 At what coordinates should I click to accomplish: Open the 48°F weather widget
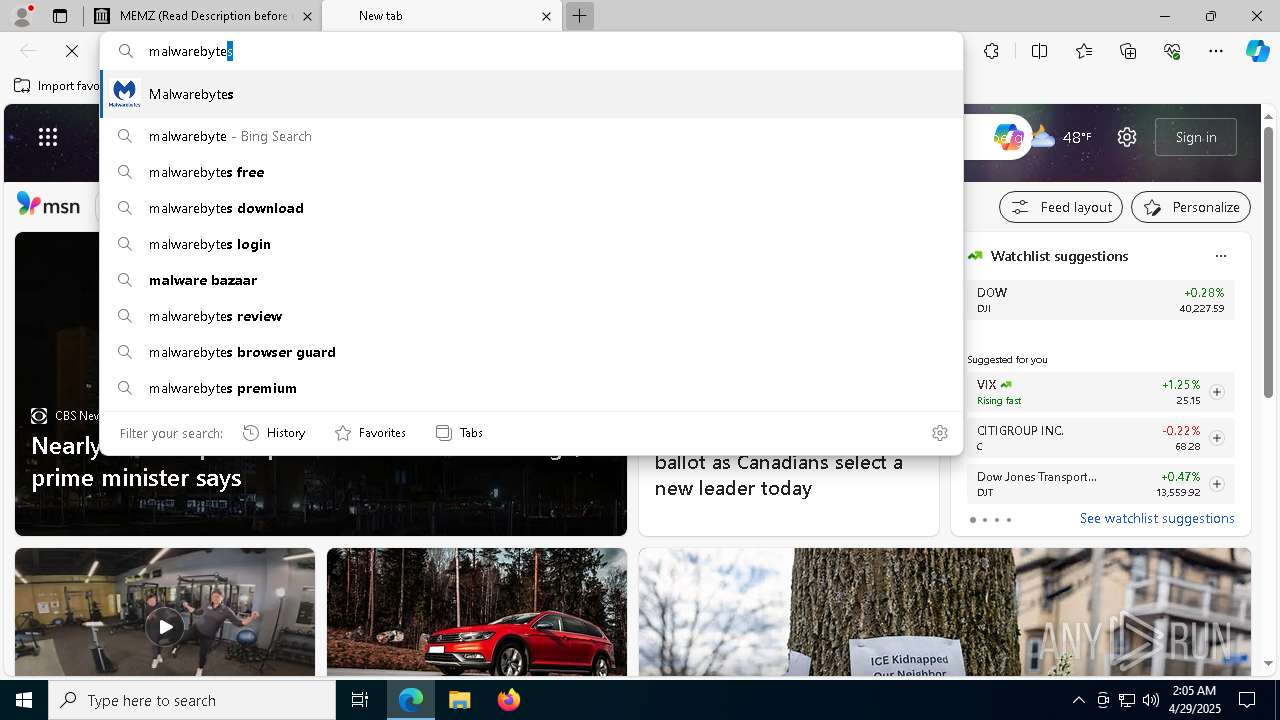(1062, 137)
